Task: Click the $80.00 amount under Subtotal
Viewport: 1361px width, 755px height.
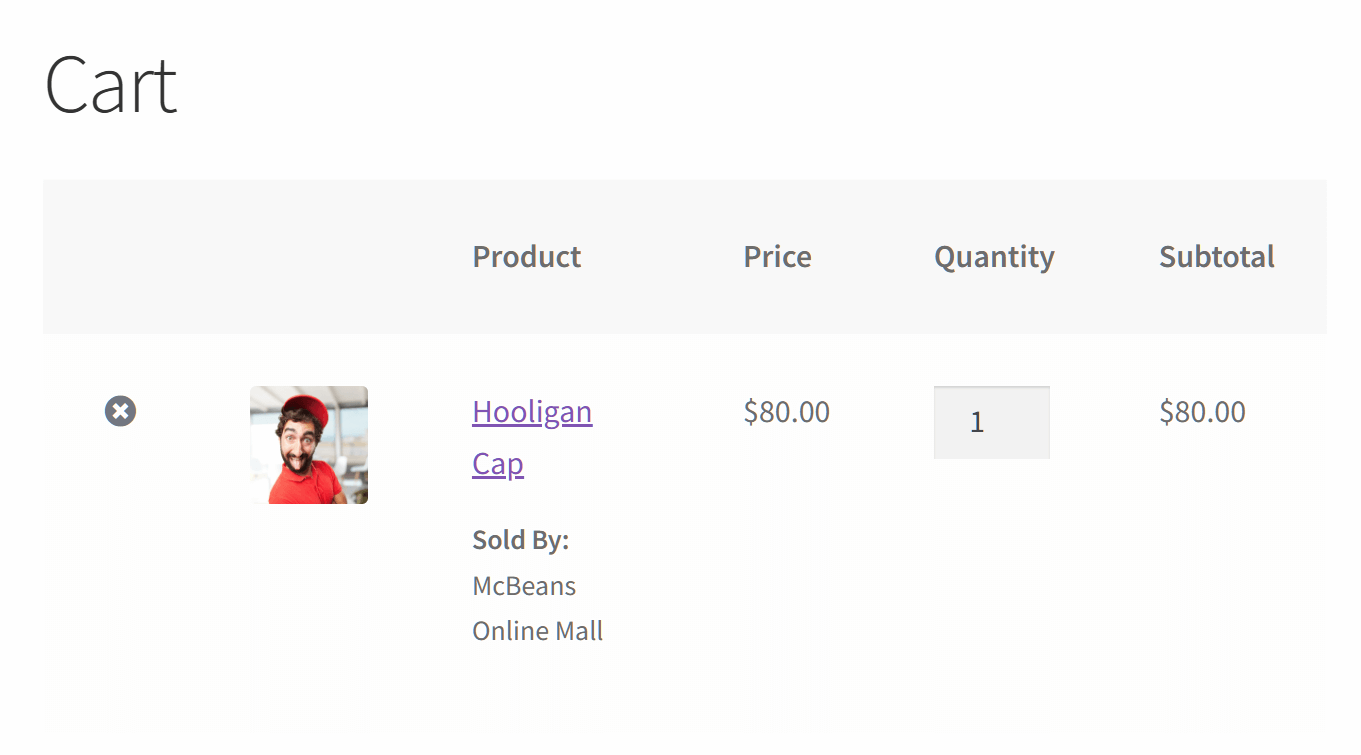Action: tap(1202, 412)
